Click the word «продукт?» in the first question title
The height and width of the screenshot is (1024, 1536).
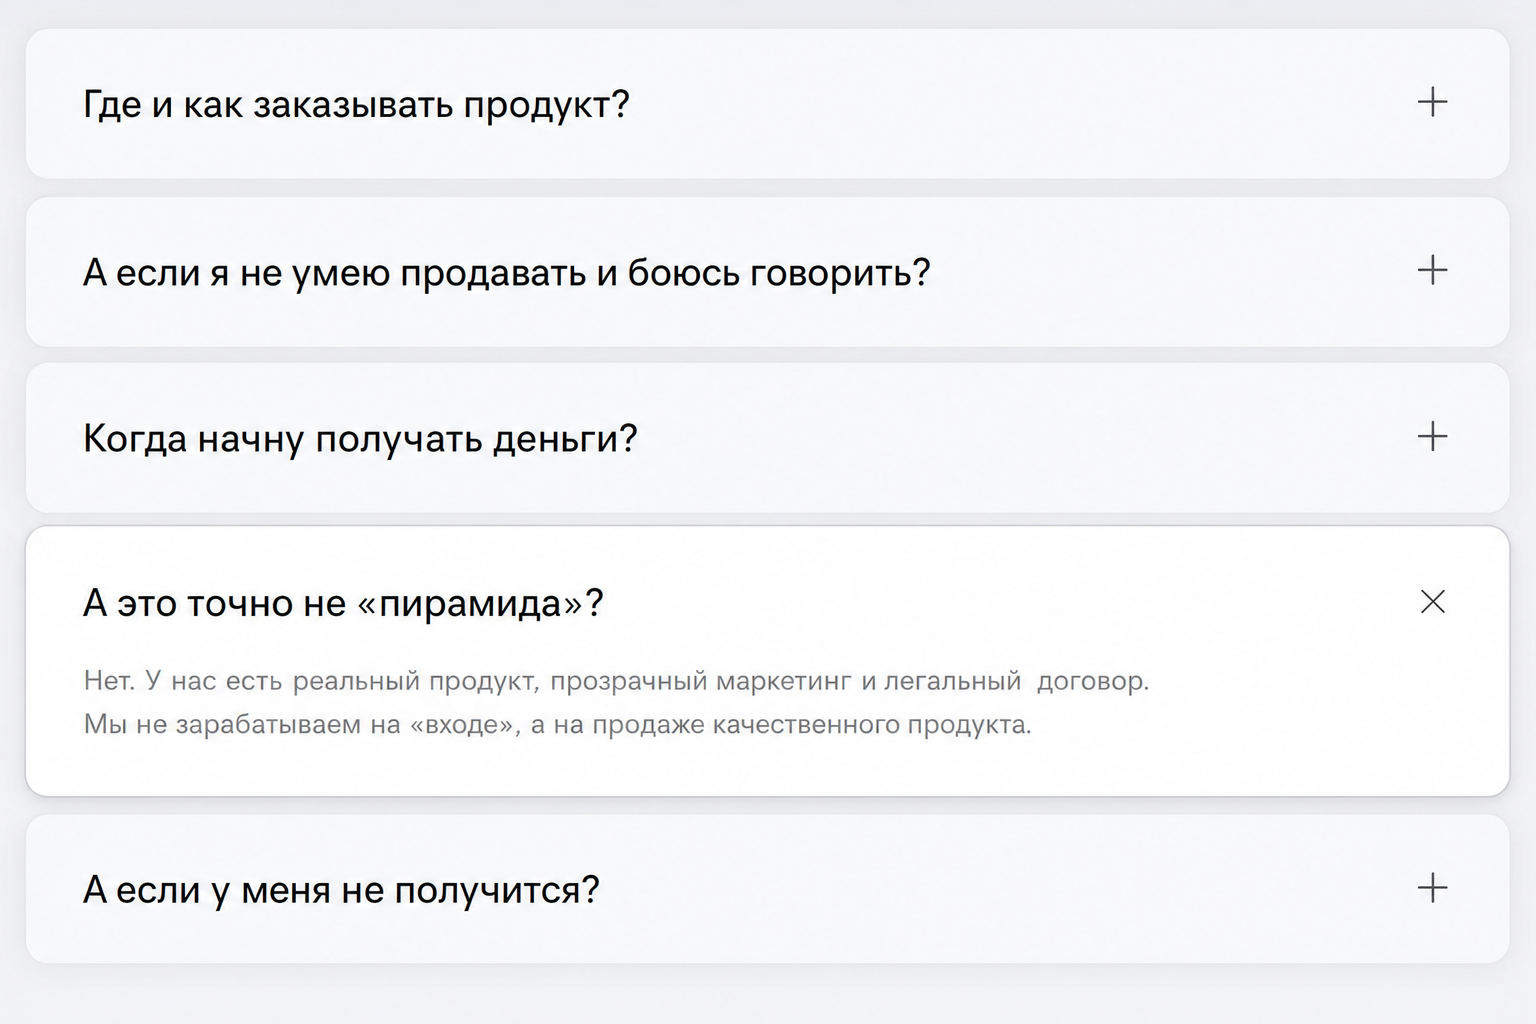point(546,105)
